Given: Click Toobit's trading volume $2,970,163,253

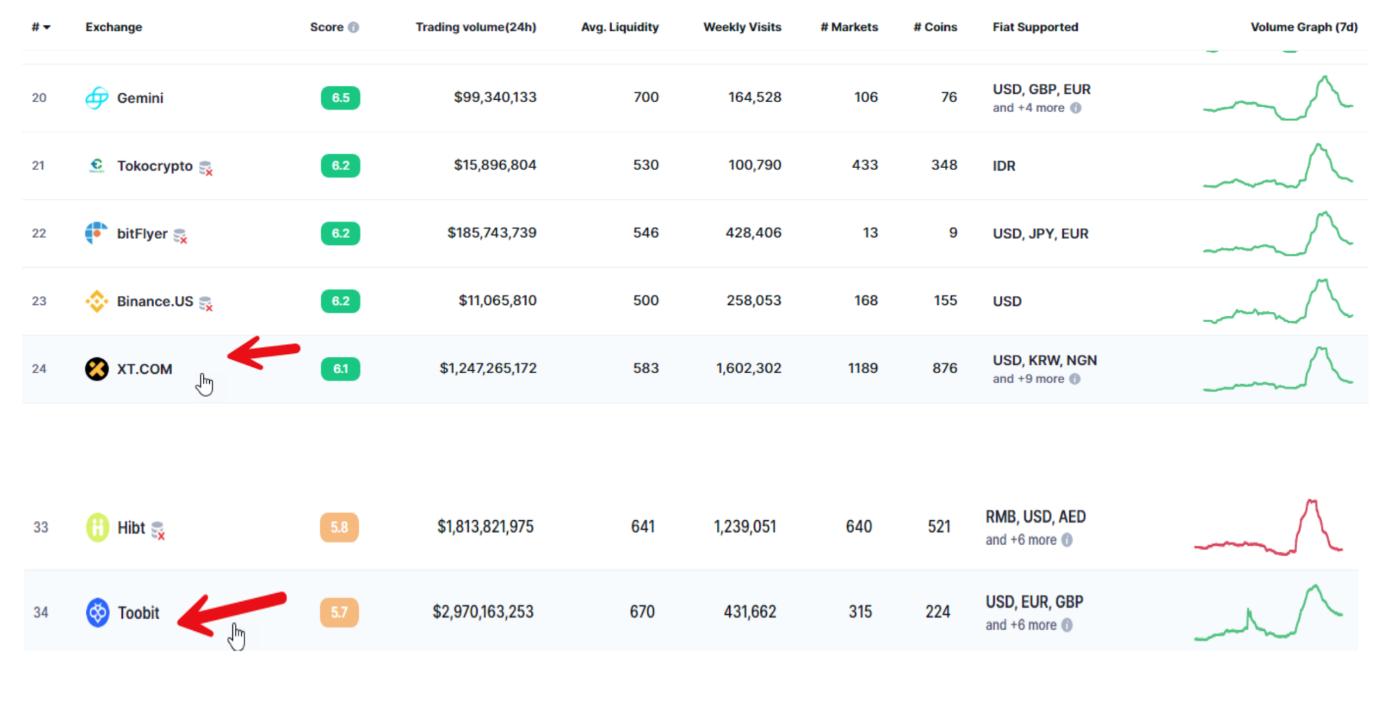Looking at the screenshot, I should (483, 612).
